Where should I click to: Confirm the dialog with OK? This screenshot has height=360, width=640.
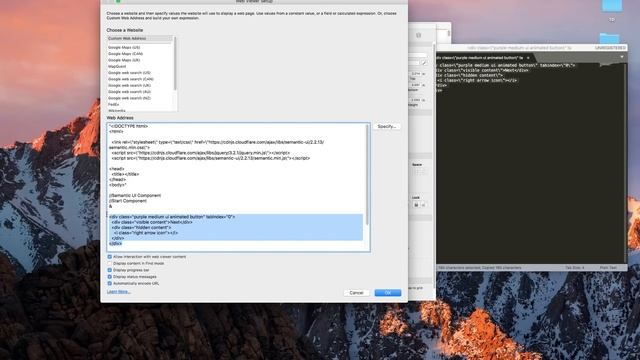388,293
